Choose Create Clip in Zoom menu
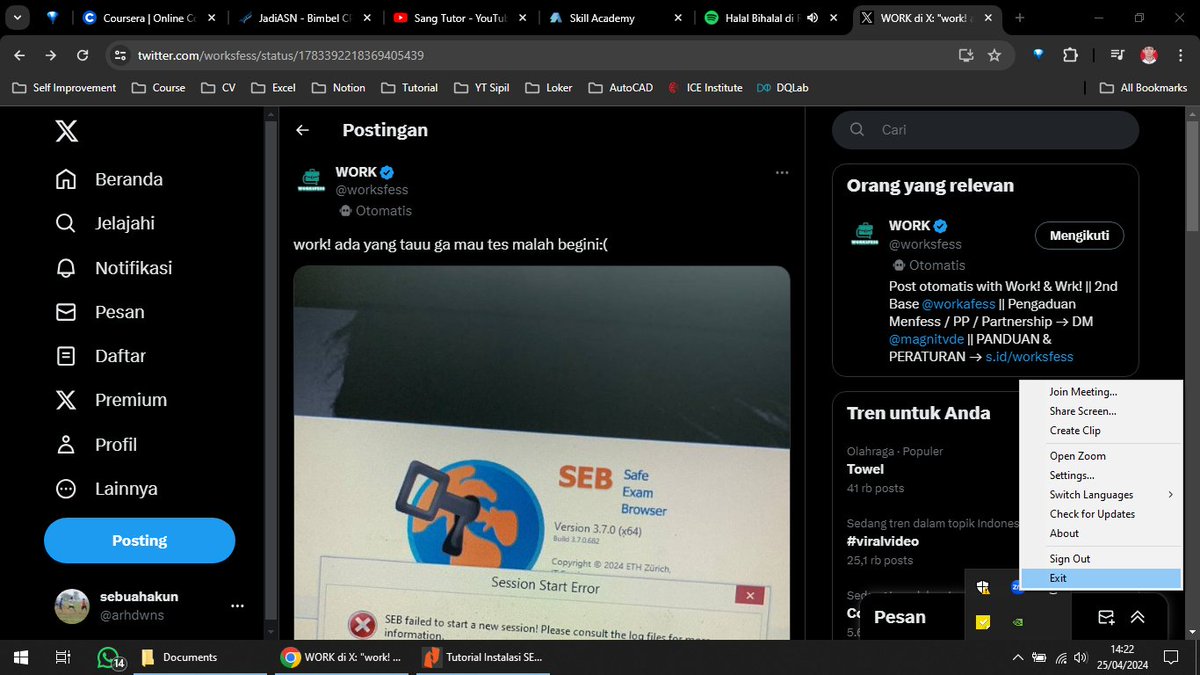Image resolution: width=1200 pixels, height=675 pixels. tap(1100, 430)
